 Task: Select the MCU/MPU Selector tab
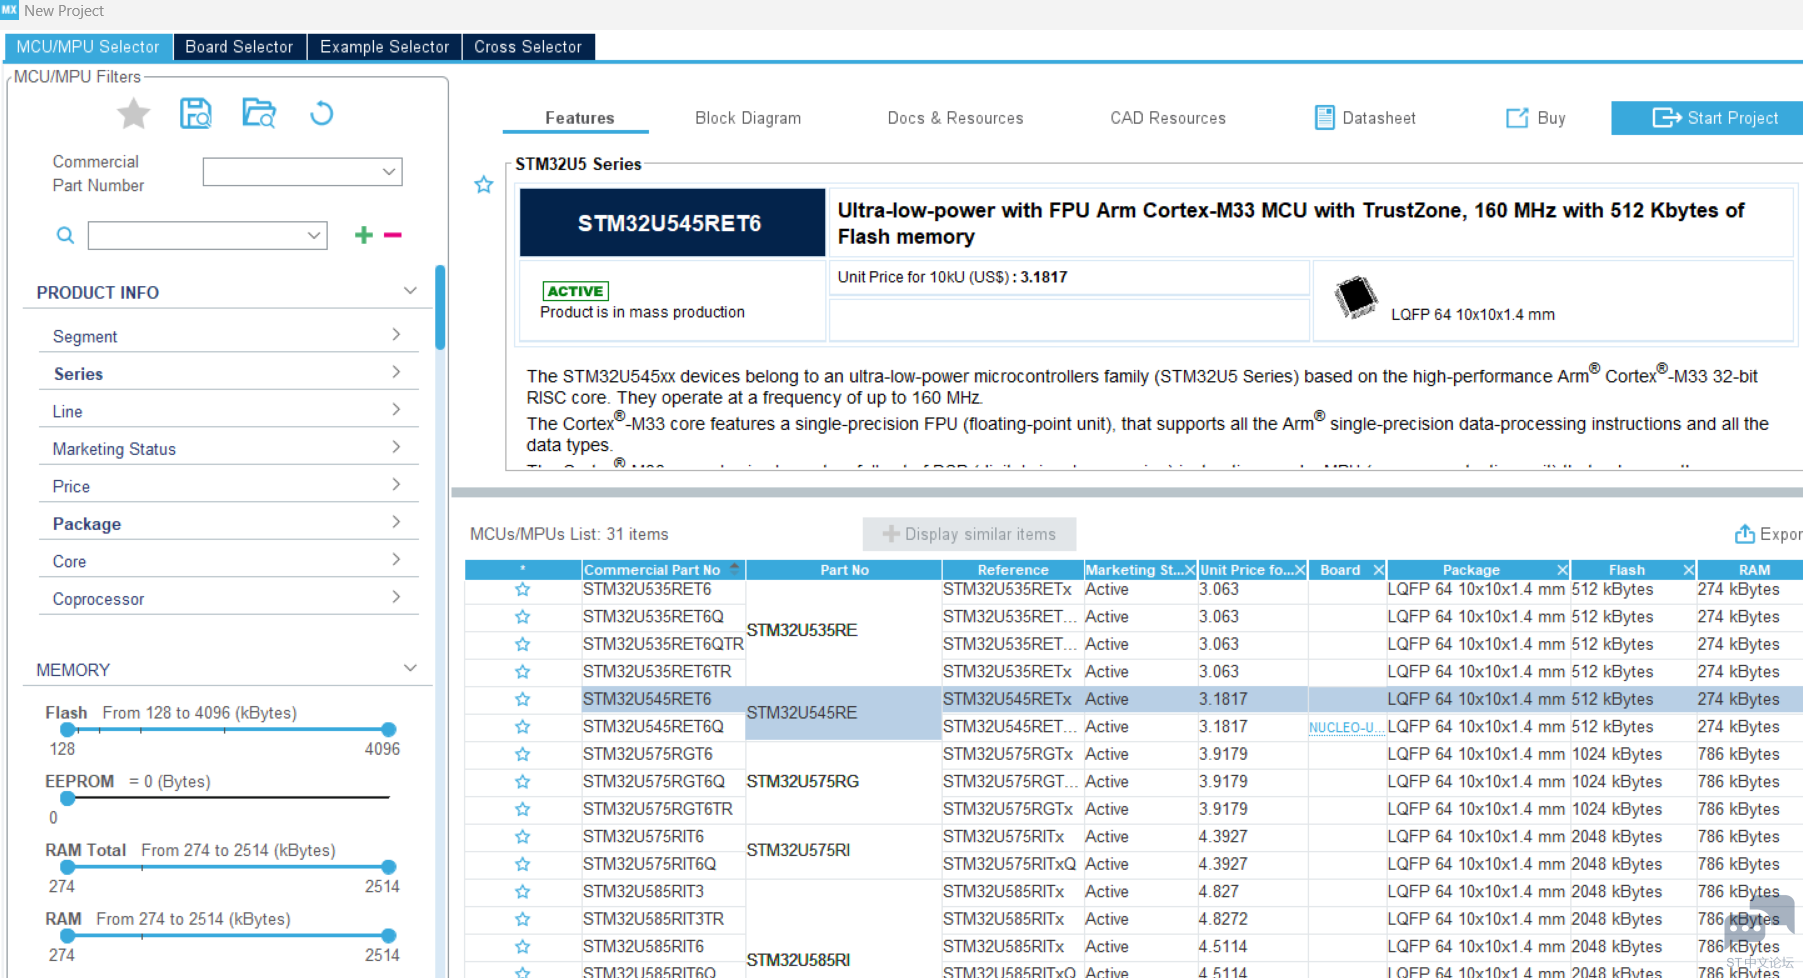[88, 47]
